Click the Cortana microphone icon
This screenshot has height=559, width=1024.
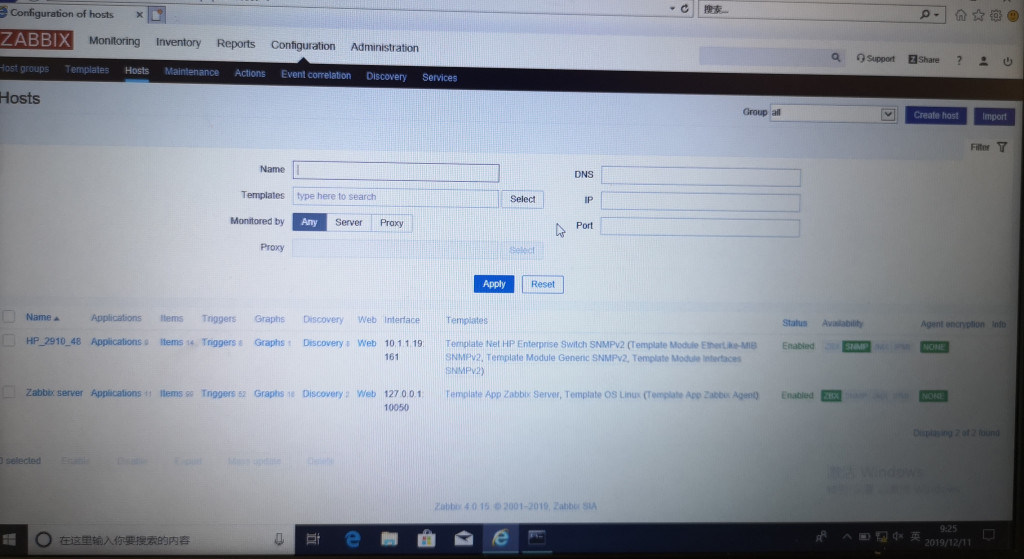[279, 539]
